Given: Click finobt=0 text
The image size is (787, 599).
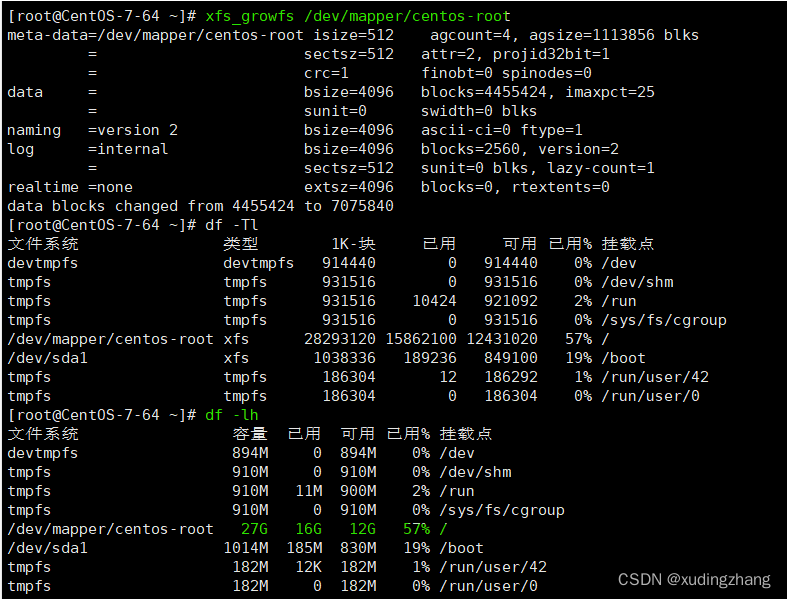Looking at the screenshot, I should (x=457, y=73).
